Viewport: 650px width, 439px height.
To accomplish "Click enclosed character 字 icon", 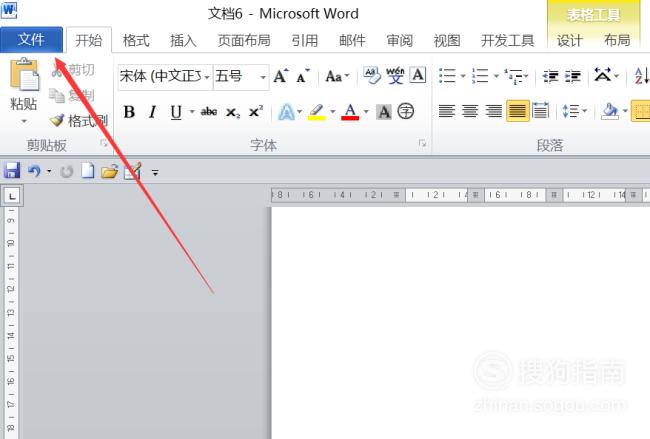I will [405, 111].
